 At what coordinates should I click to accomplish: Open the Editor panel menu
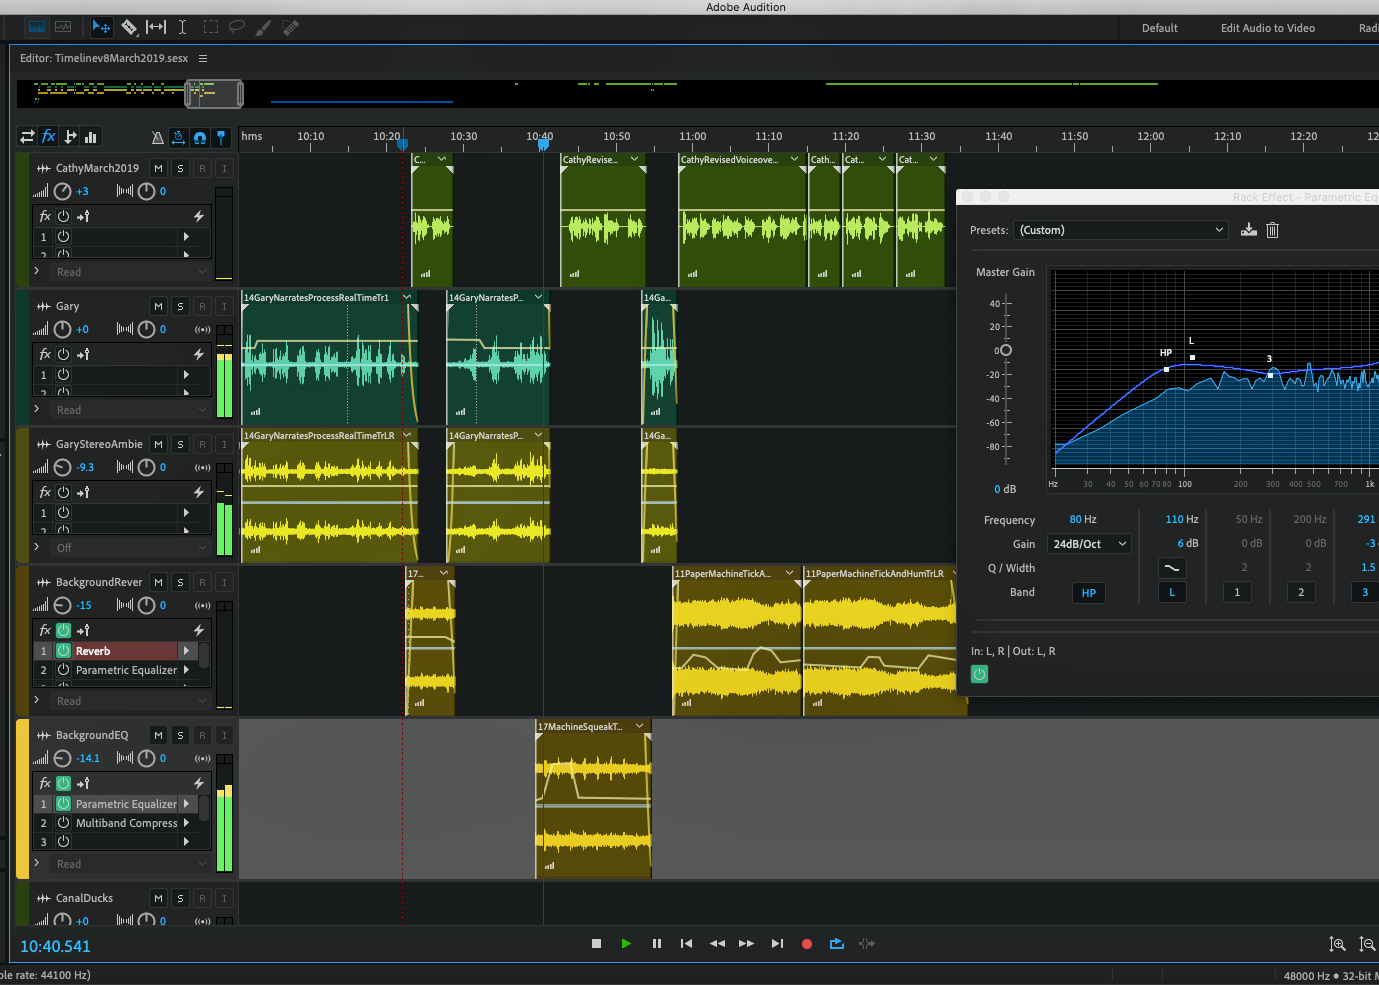pos(203,58)
